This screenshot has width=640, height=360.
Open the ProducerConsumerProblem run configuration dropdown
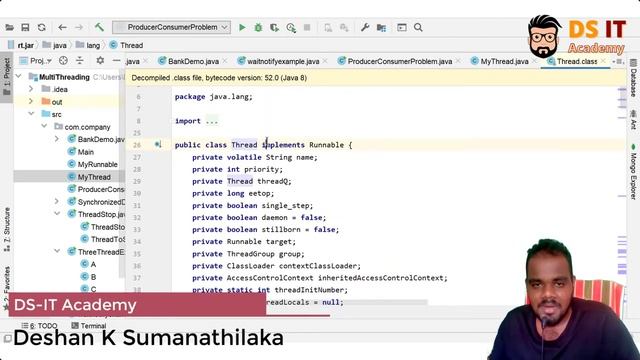pyautogui.click(x=171, y=27)
